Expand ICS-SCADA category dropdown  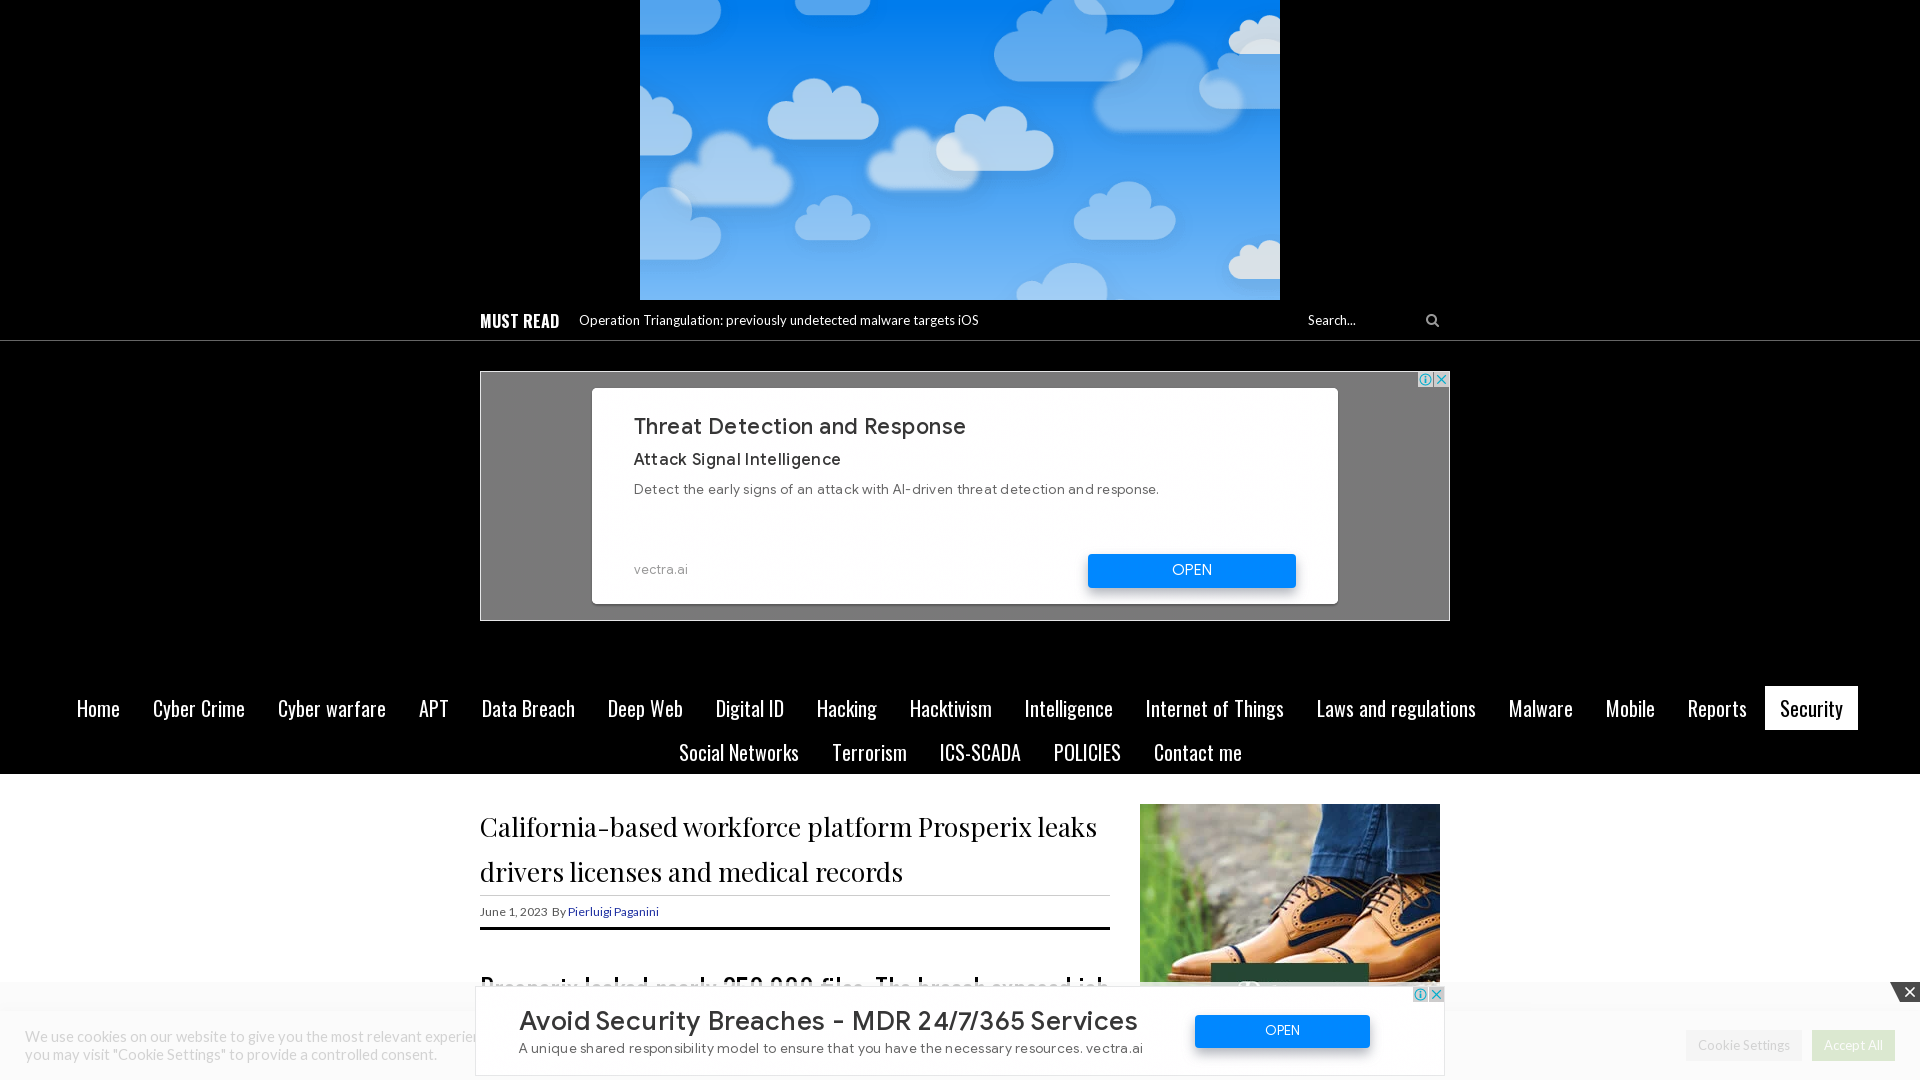pos(980,752)
